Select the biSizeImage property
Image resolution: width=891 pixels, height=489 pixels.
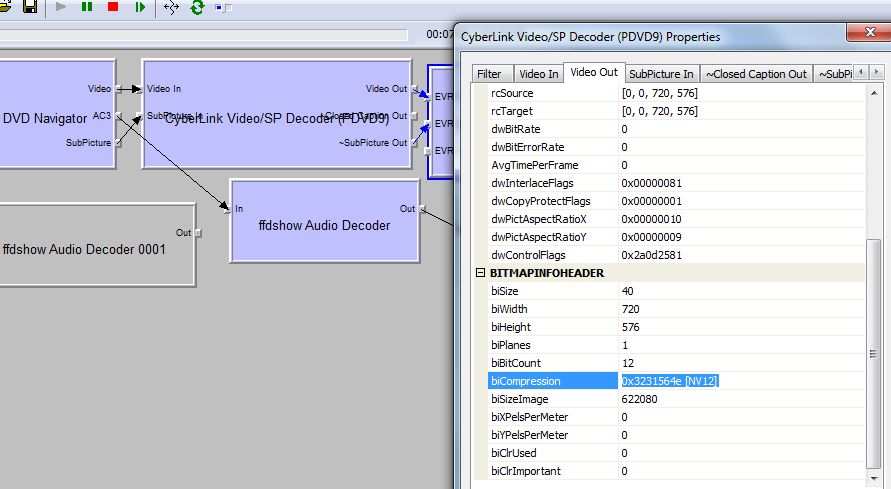676,399
